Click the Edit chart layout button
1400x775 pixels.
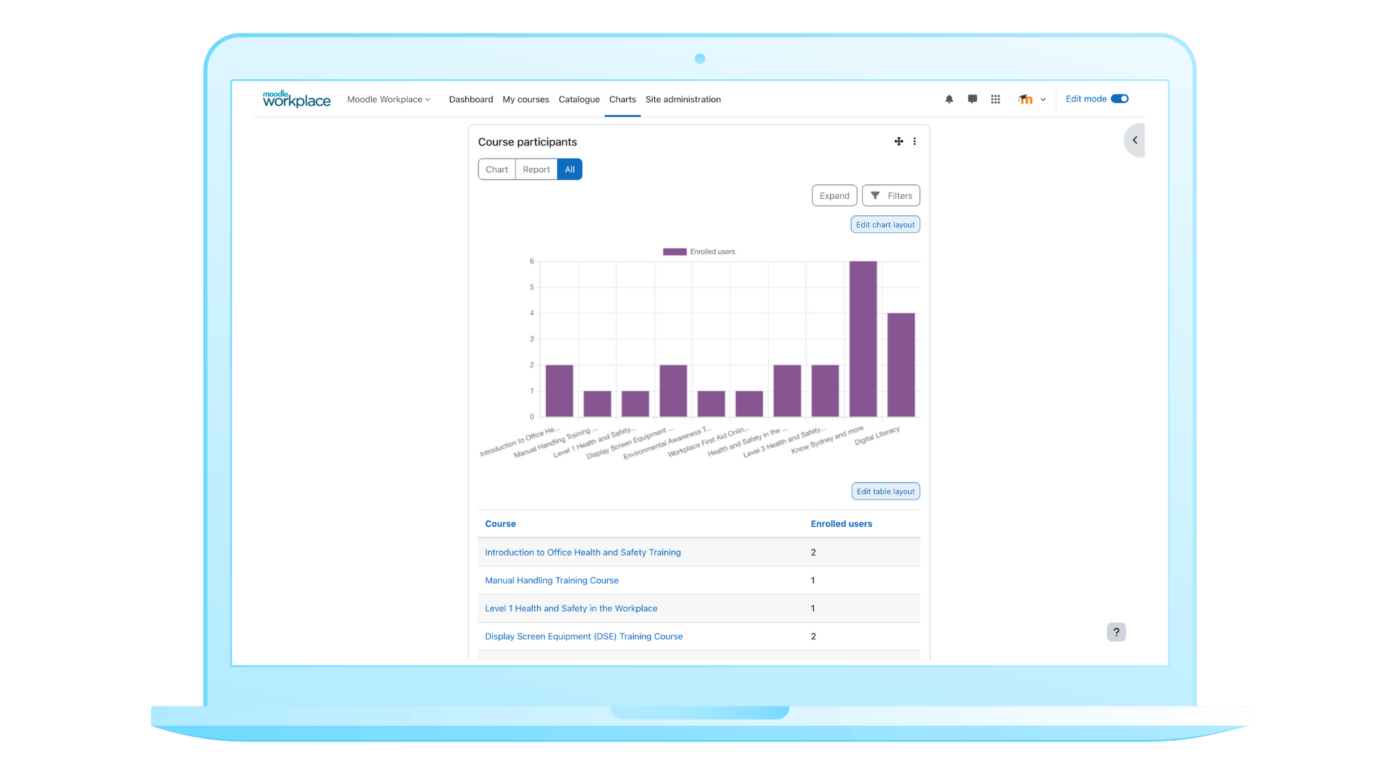point(885,224)
